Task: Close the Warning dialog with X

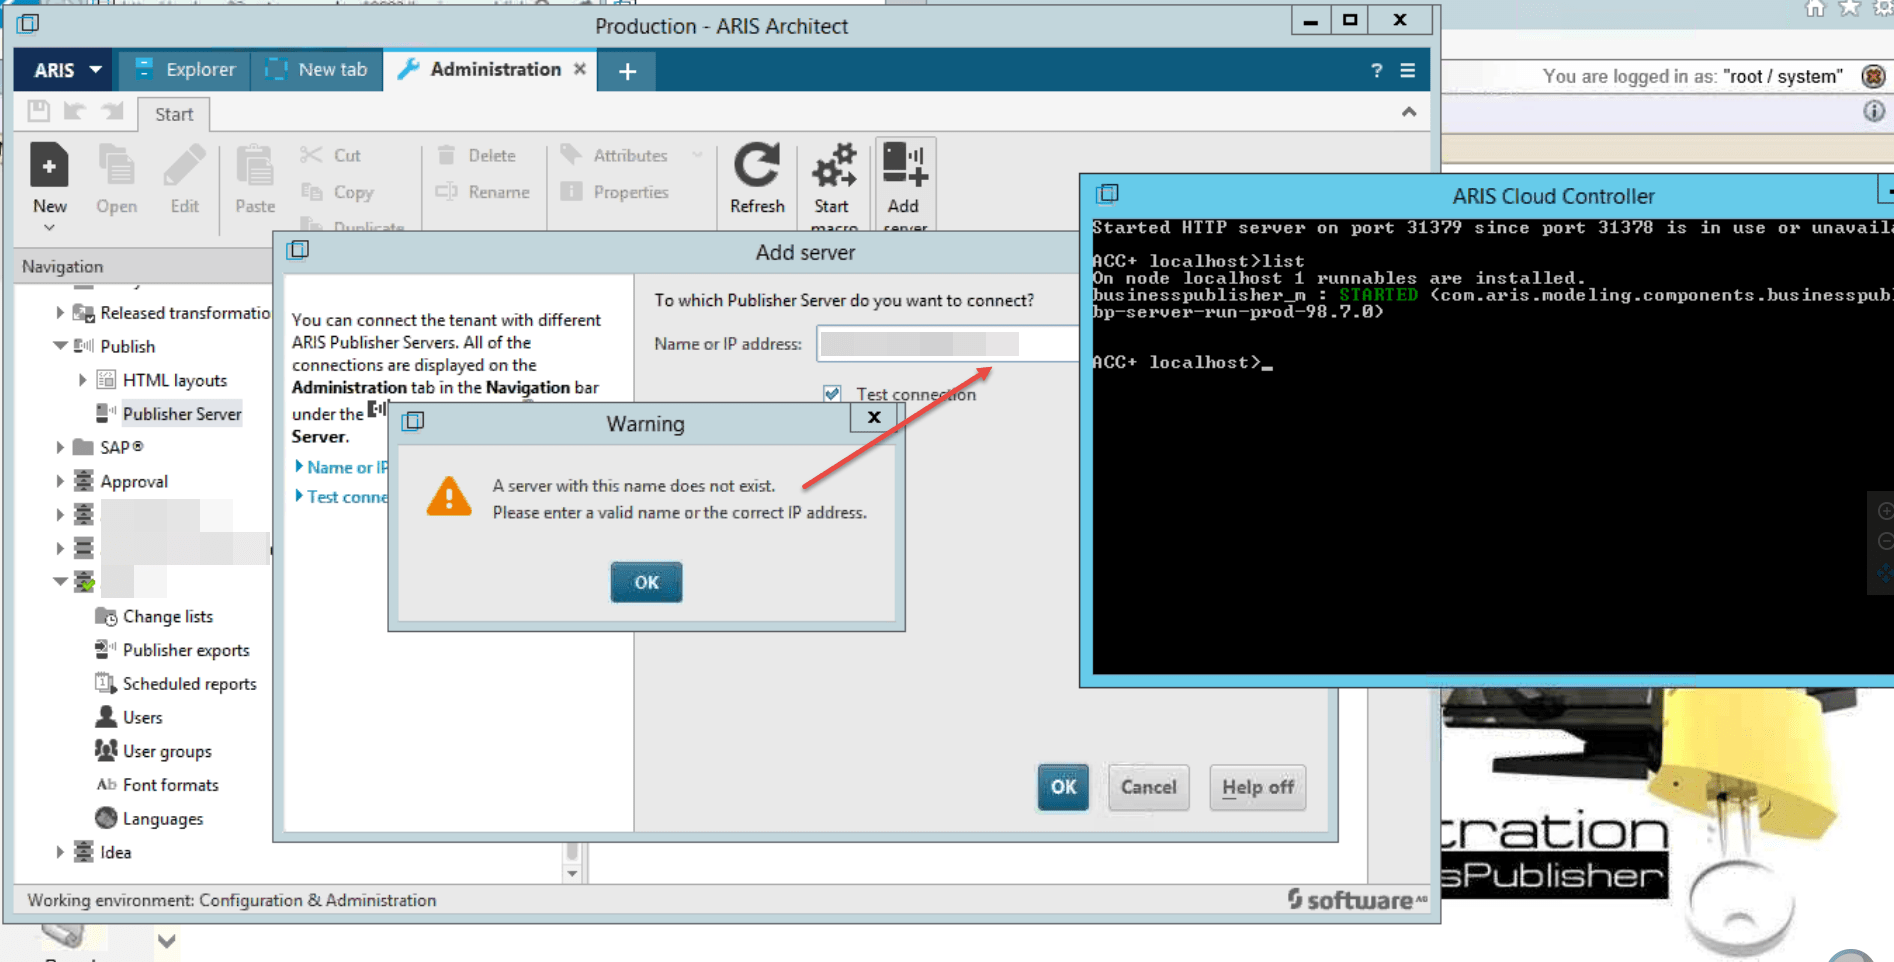Action: coord(874,417)
